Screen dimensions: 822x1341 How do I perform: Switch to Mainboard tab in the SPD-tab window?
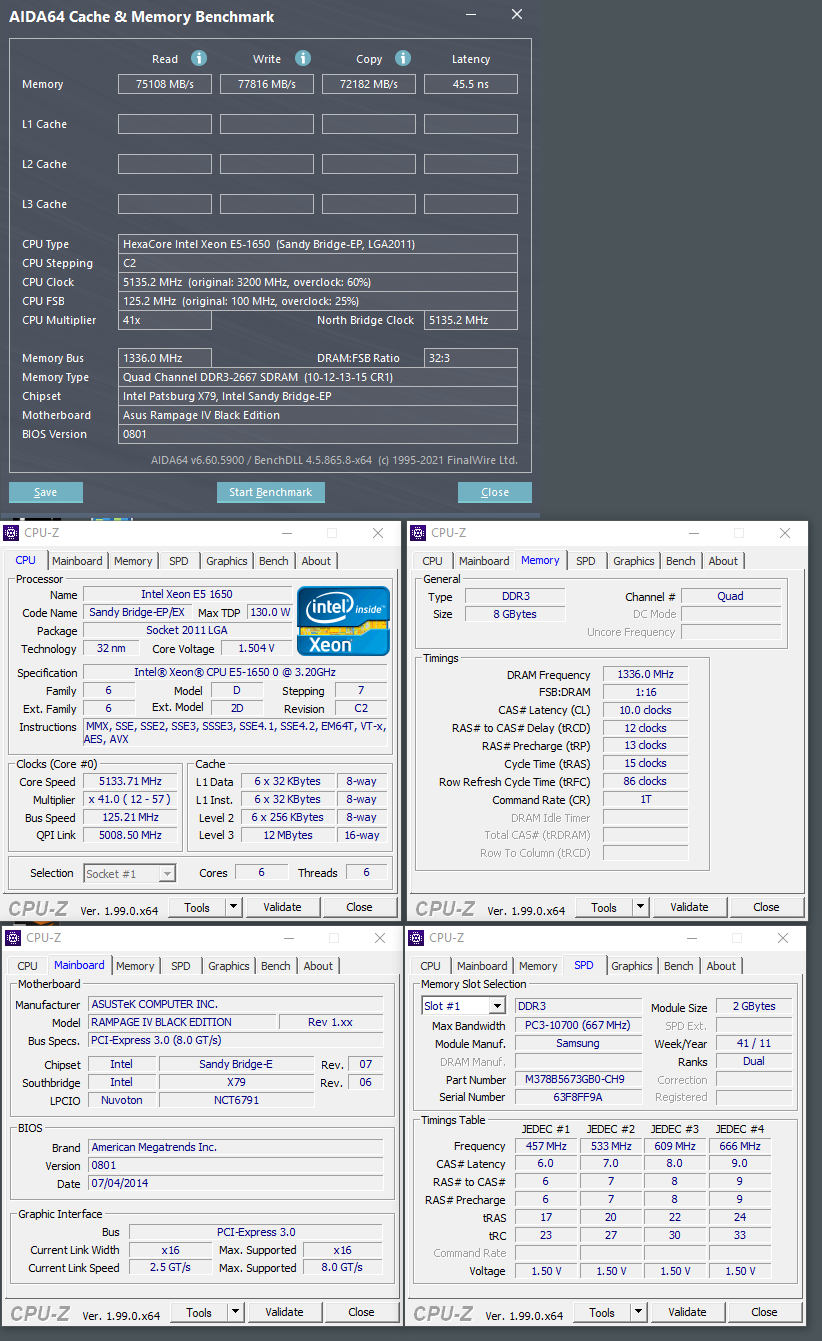point(482,966)
